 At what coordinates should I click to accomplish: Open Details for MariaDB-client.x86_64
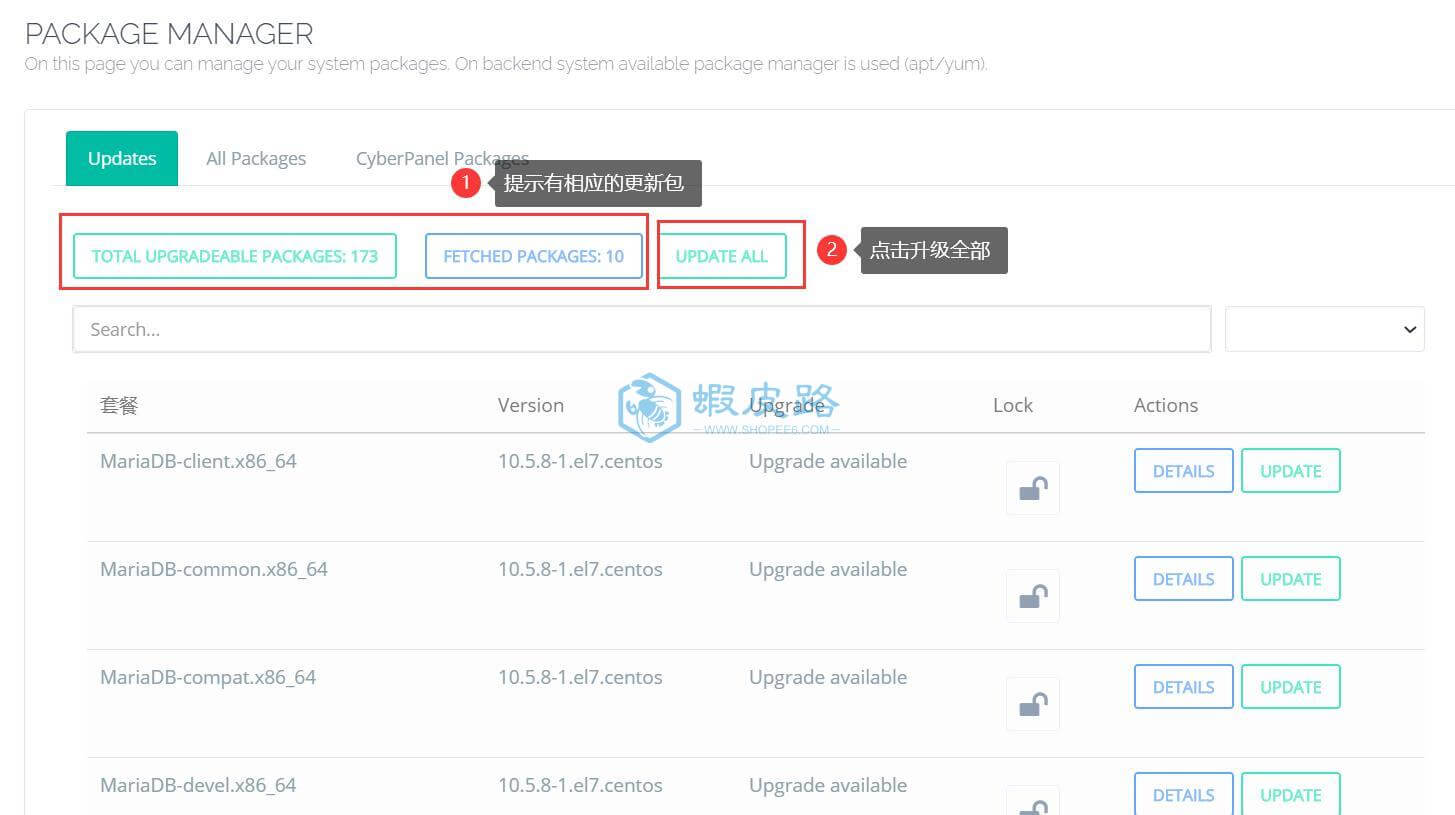coord(1184,471)
